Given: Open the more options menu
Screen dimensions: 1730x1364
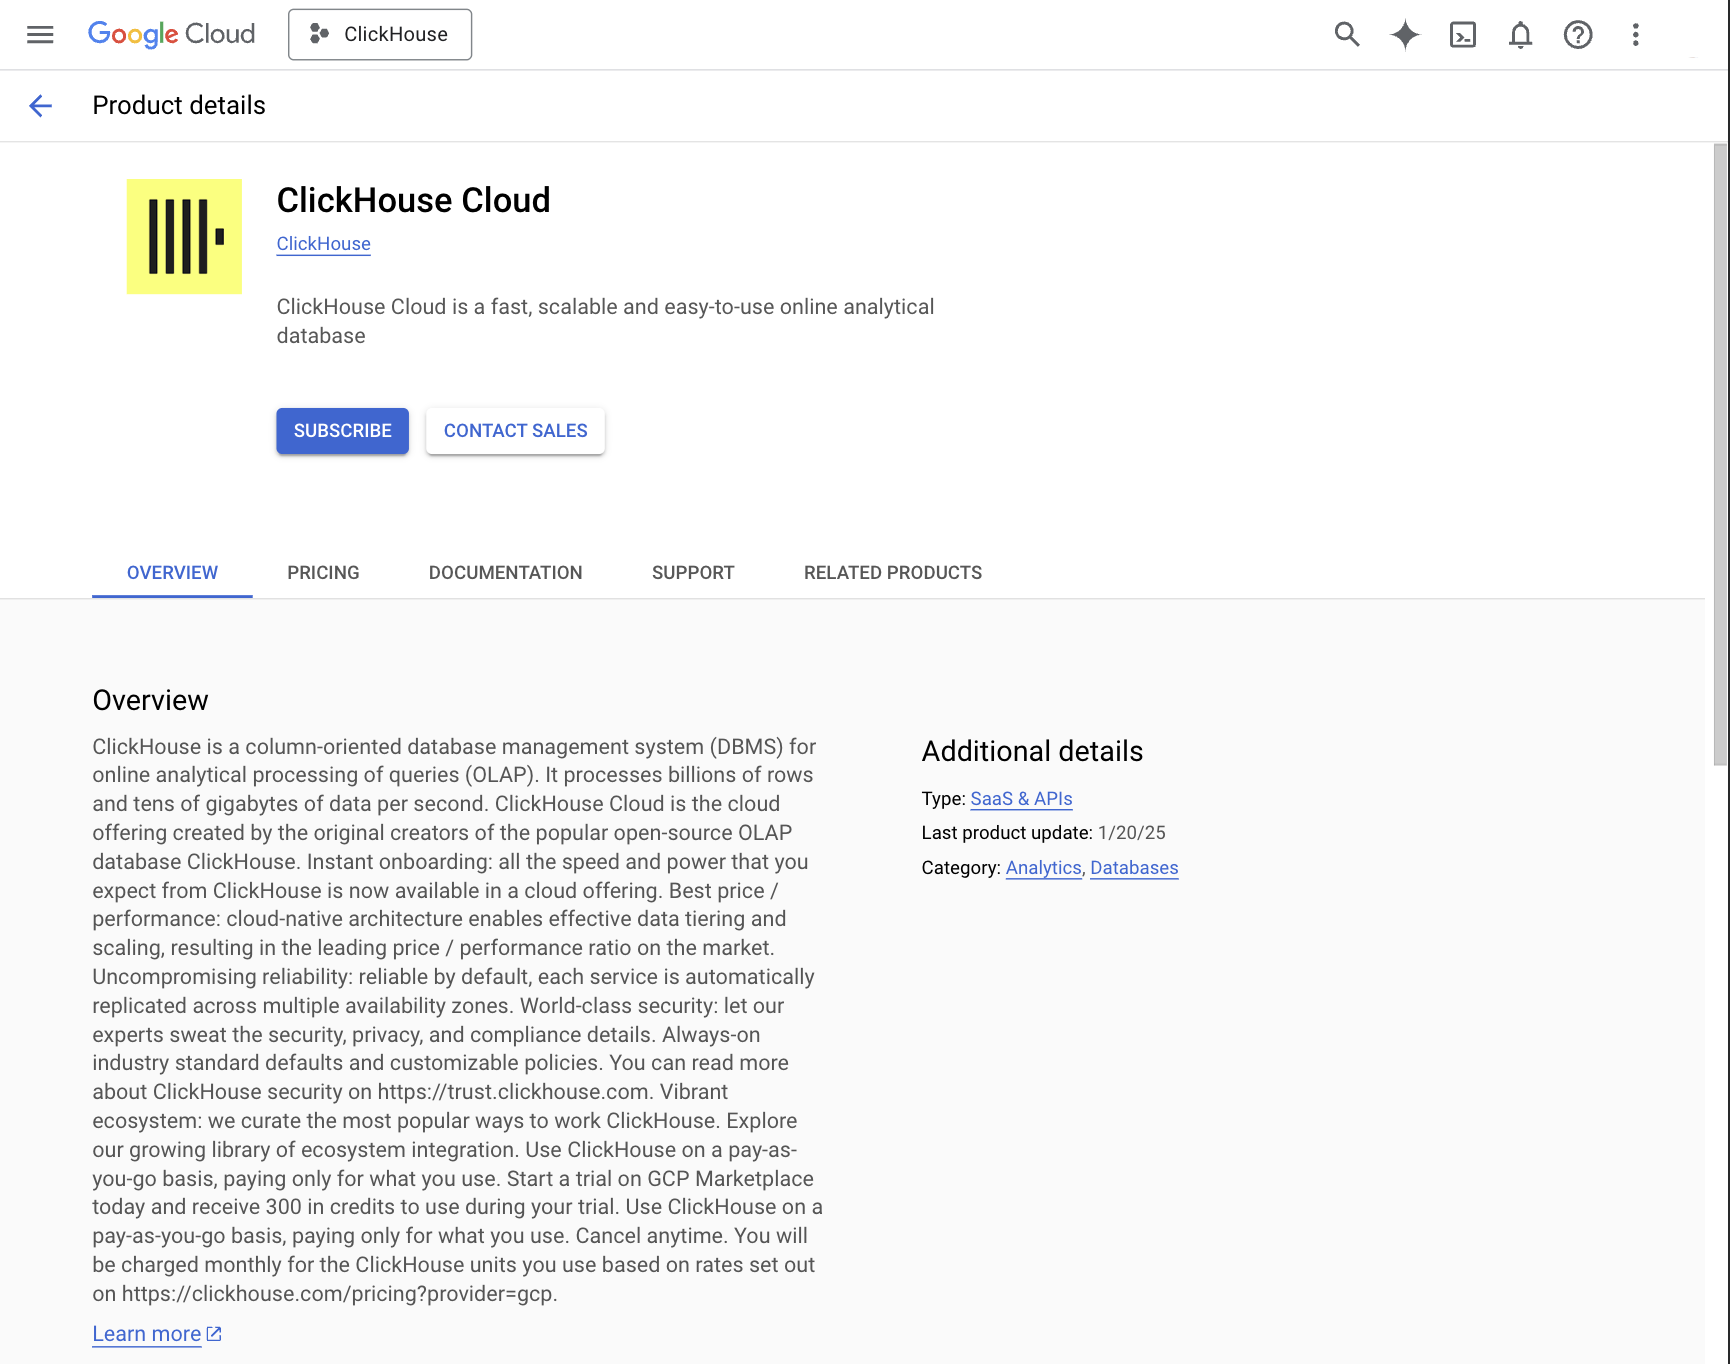Looking at the screenshot, I should coord(1636,34).
